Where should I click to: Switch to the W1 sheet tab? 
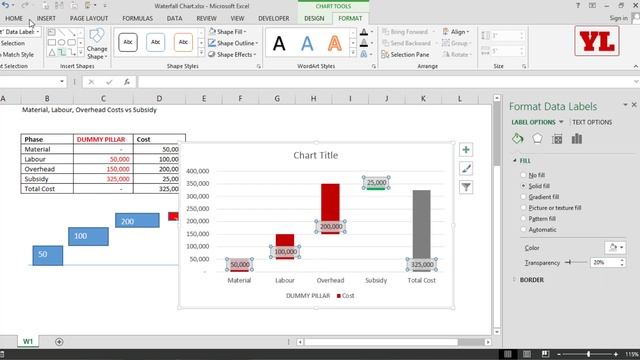click(x=28, y=341)
